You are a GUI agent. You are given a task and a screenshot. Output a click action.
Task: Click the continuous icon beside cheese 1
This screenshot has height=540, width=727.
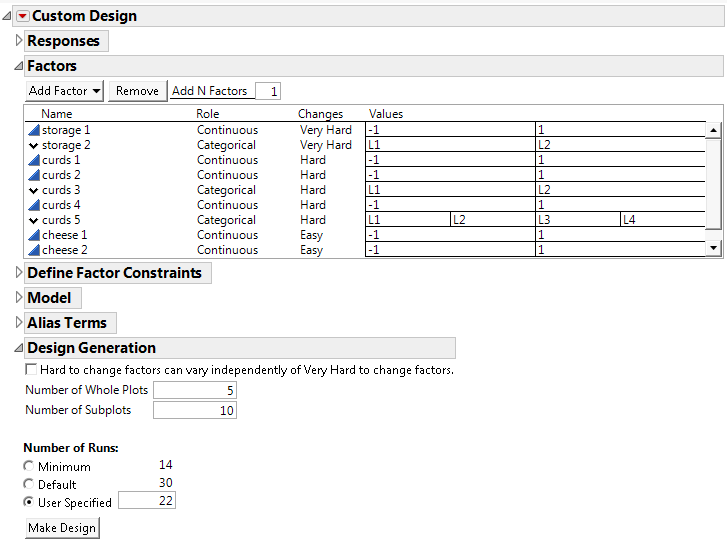tap(34, 235)
